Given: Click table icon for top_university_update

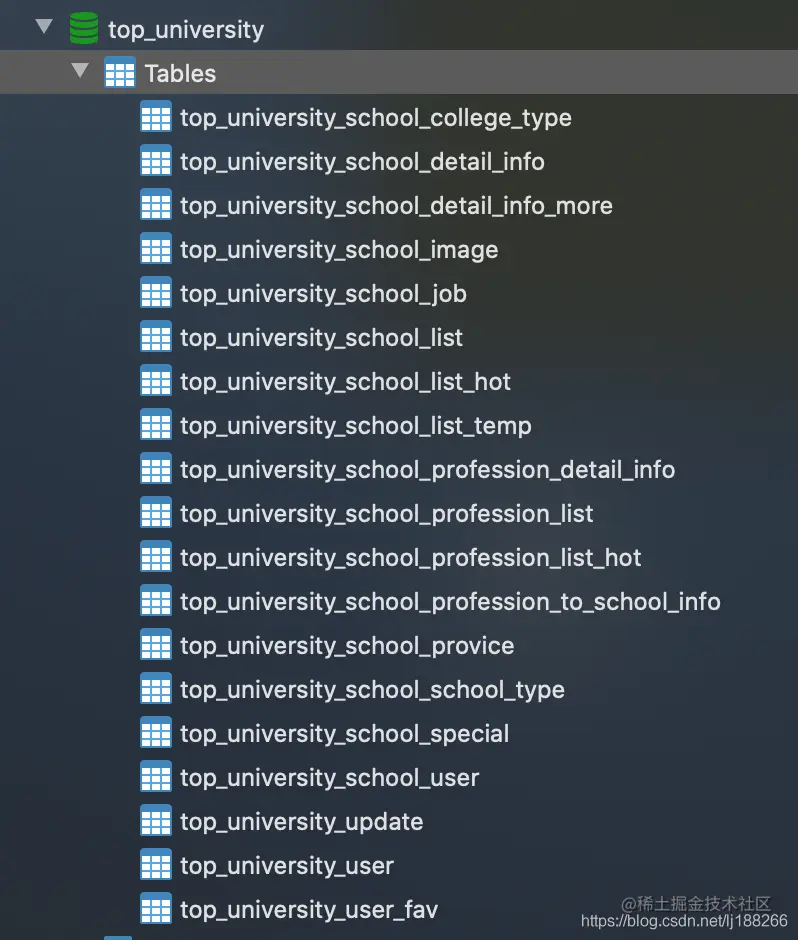Looking at the screenshot, I should tap(156, 821).
